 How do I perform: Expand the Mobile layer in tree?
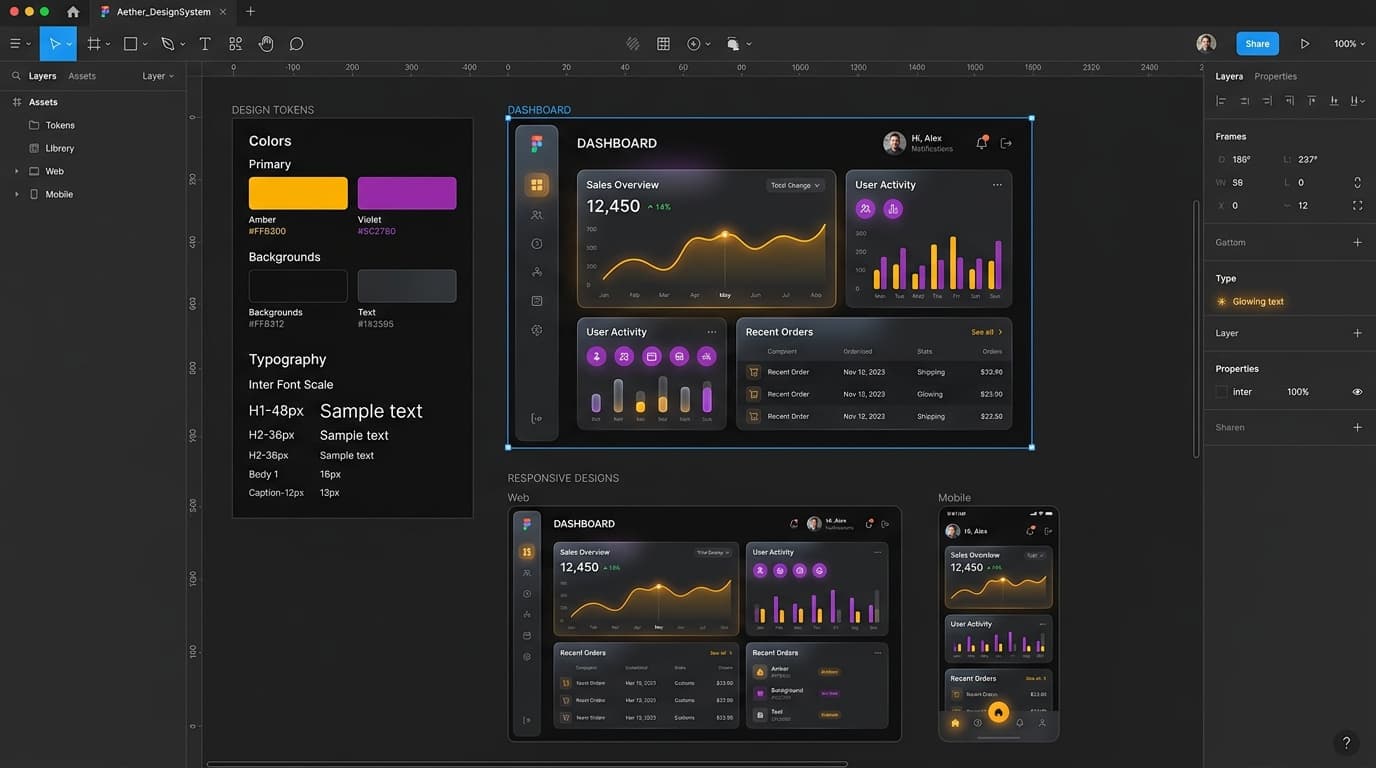(16, 194)
